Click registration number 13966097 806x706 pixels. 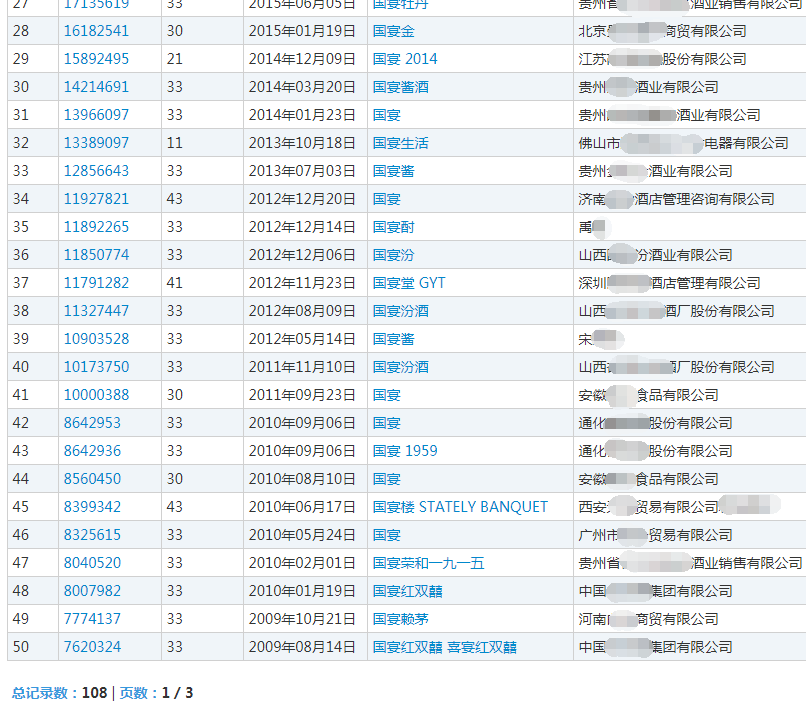96,115
